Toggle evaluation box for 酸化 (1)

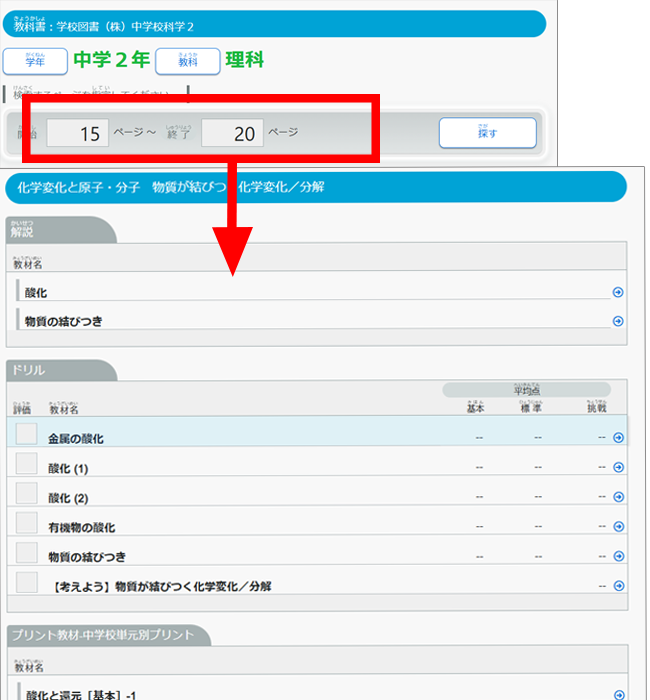27,464
